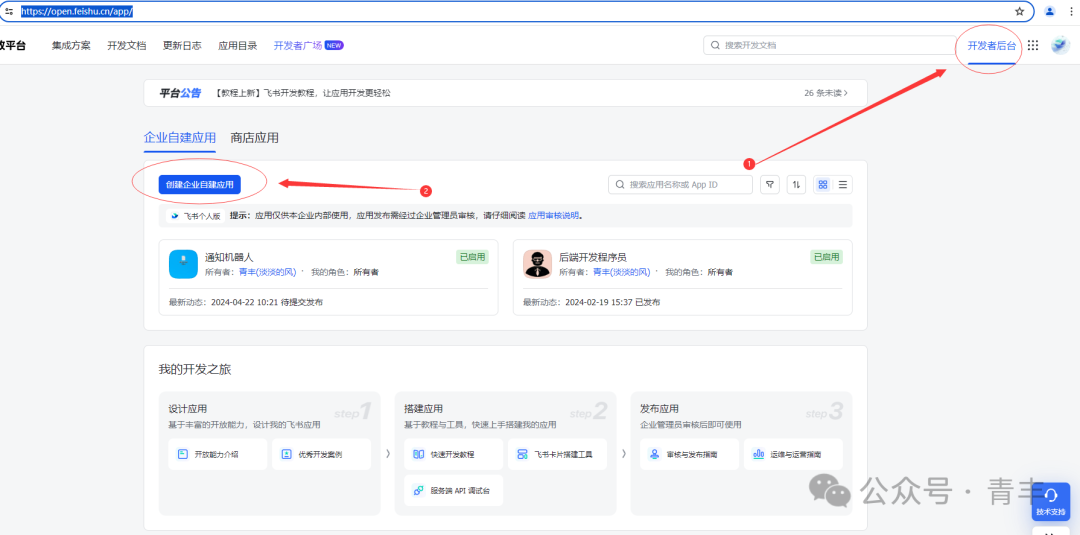Viewport: 1080px width, 535px height.
Task: Open 优秀开发案例 card
Action: [x=322, y=454]
